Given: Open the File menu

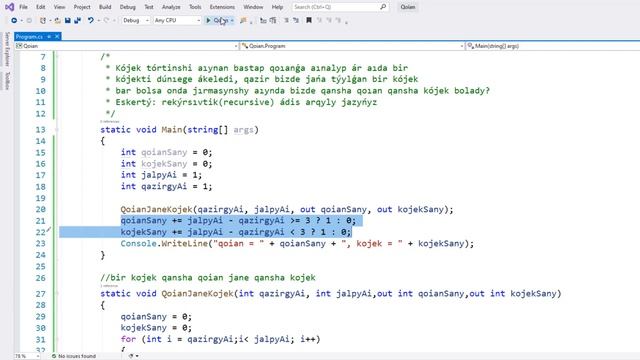Looking at the screenshot, I should click(x=23, y=7).
